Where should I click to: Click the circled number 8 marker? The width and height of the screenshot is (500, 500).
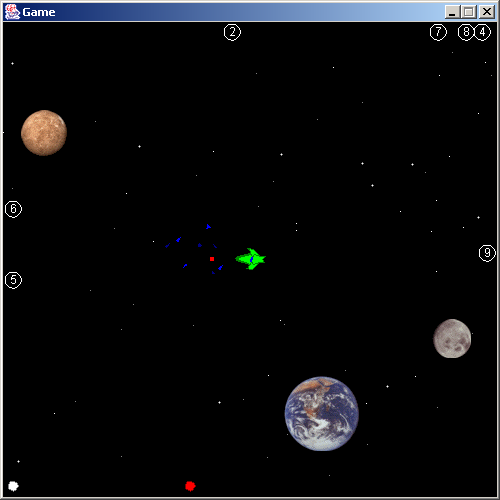[x=466, y=32]
